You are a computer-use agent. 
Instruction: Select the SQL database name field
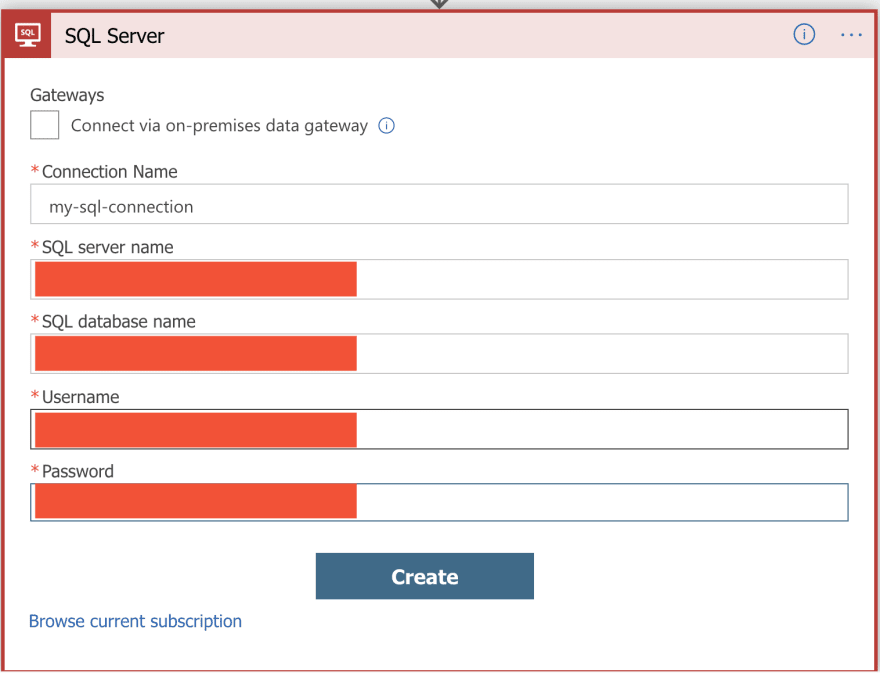[439, 354]
